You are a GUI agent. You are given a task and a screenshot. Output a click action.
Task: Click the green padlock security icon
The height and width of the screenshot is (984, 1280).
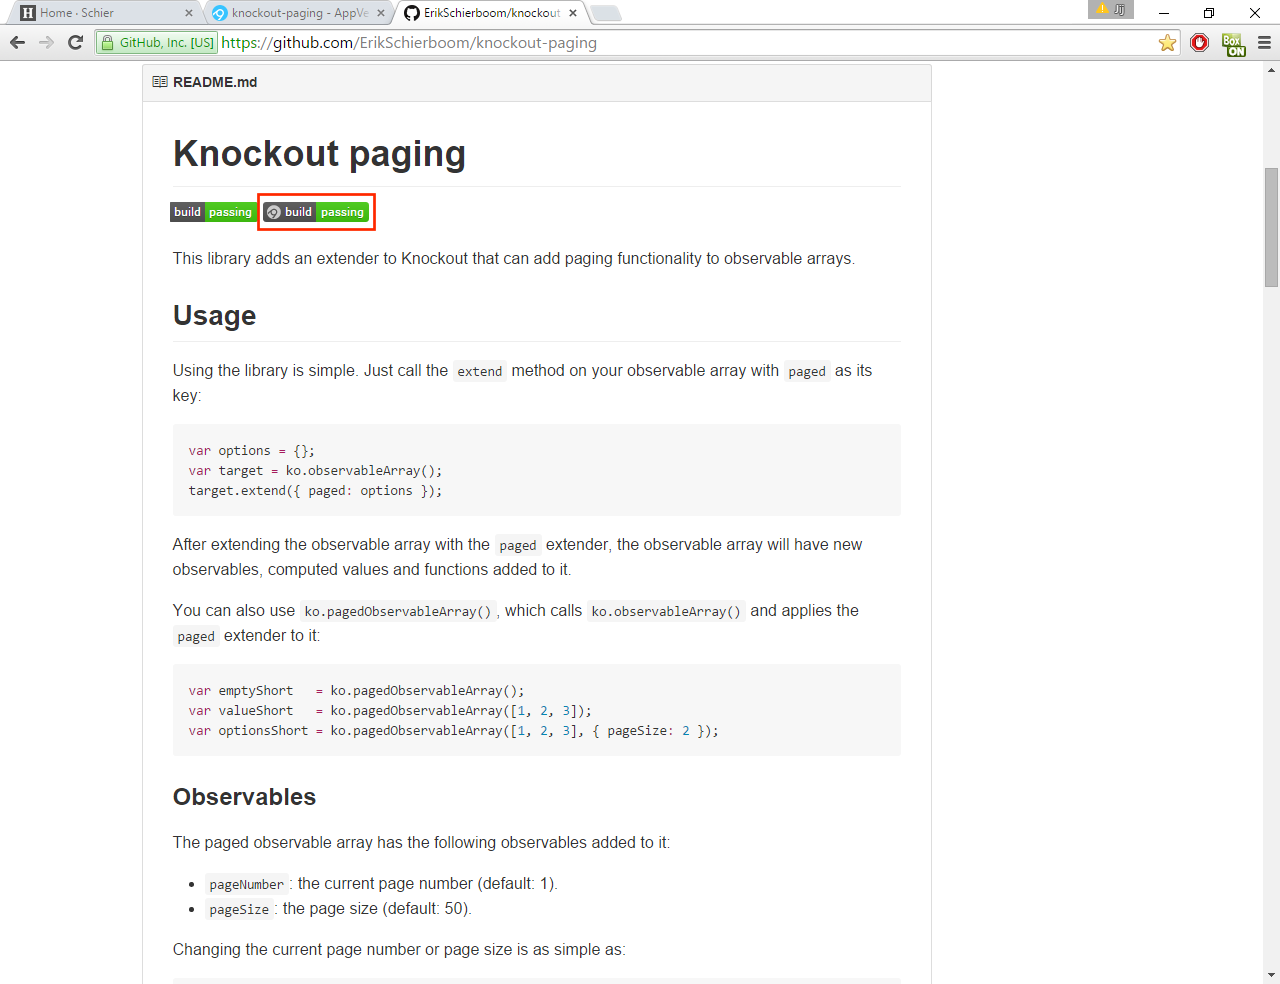click(108, 43)
